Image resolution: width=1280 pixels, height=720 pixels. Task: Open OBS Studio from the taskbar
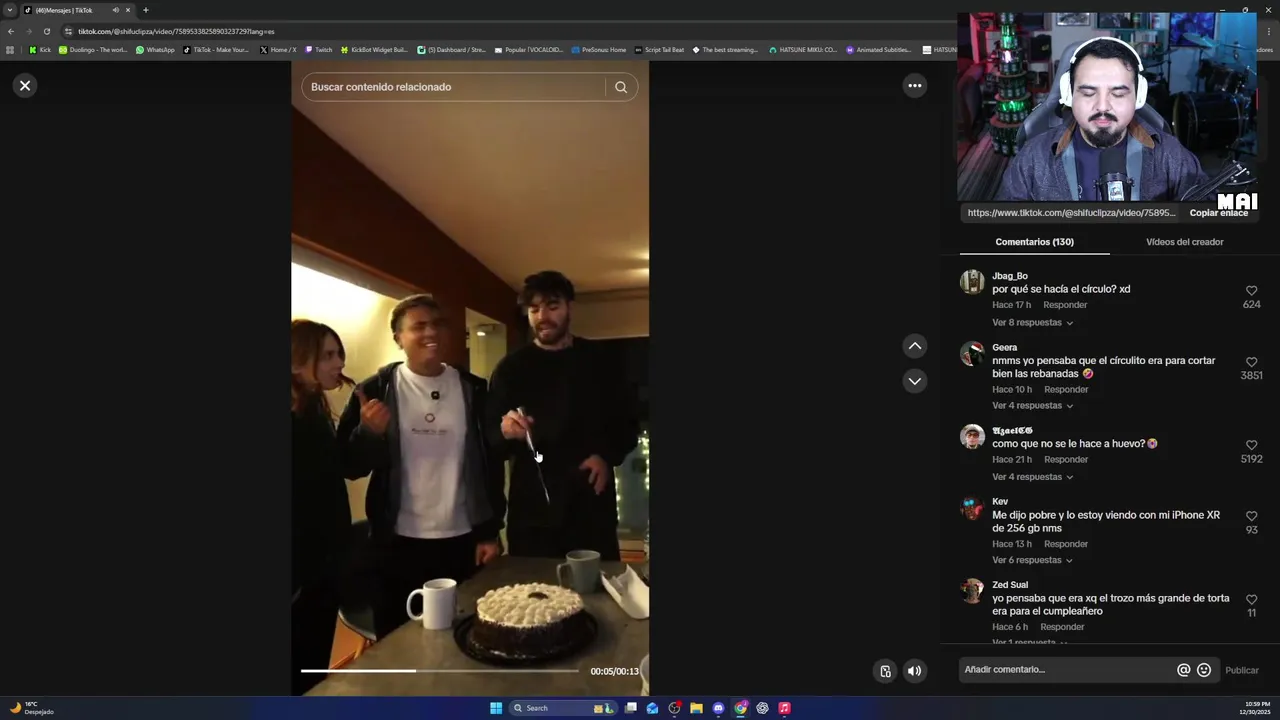(674, 708)
